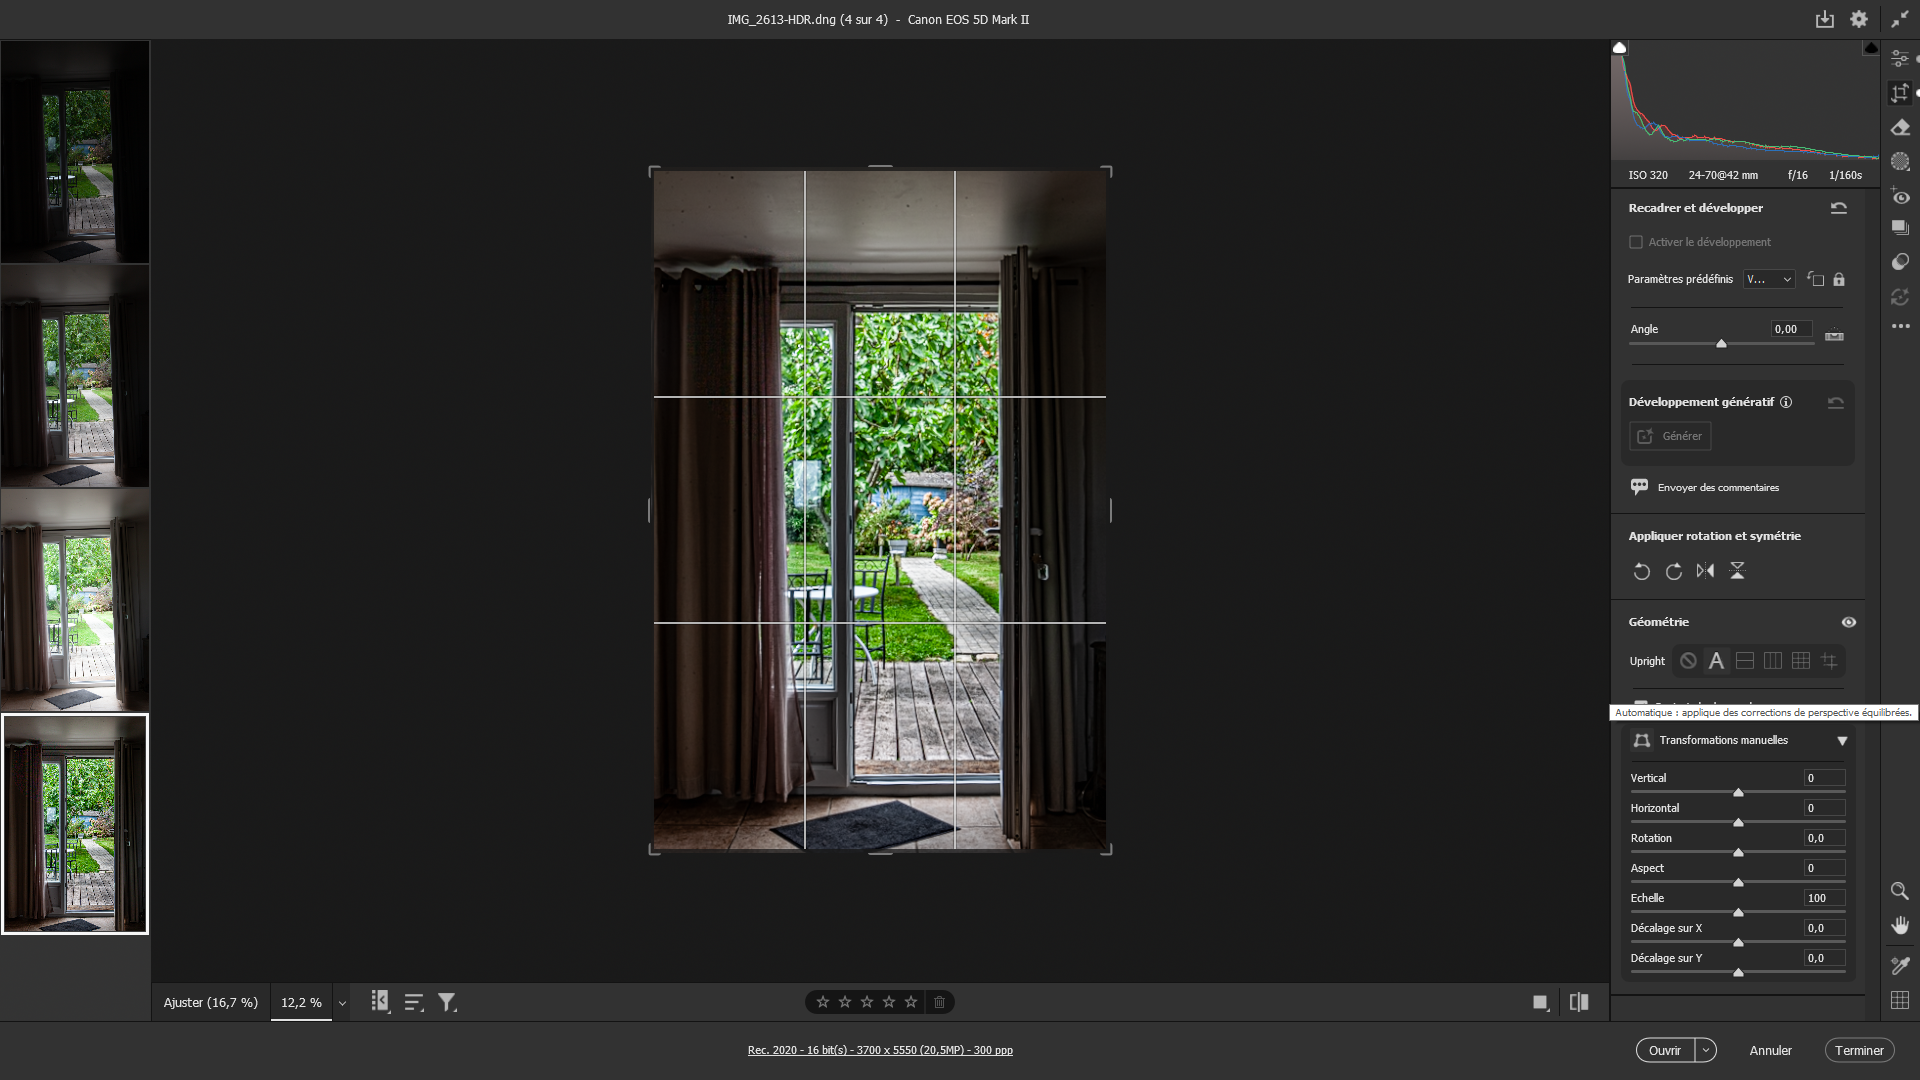Collapse the Transformations manuelles section
This screenshot has width=1920, height=1080.
click(x=1841, y=741)
